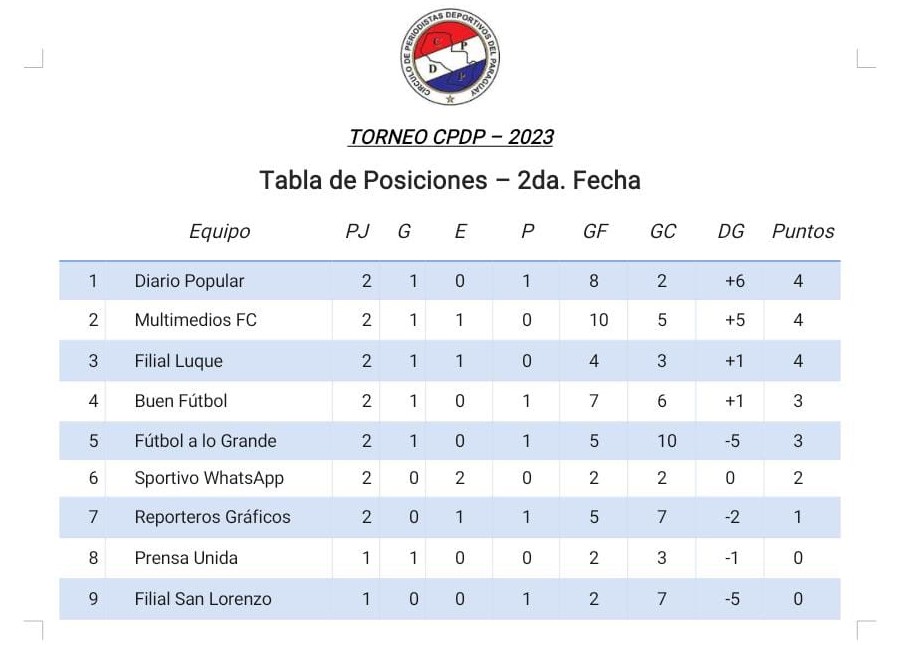
Task: Select Multimedios FC's 10 goals scored
Action: tap(599, 320)
